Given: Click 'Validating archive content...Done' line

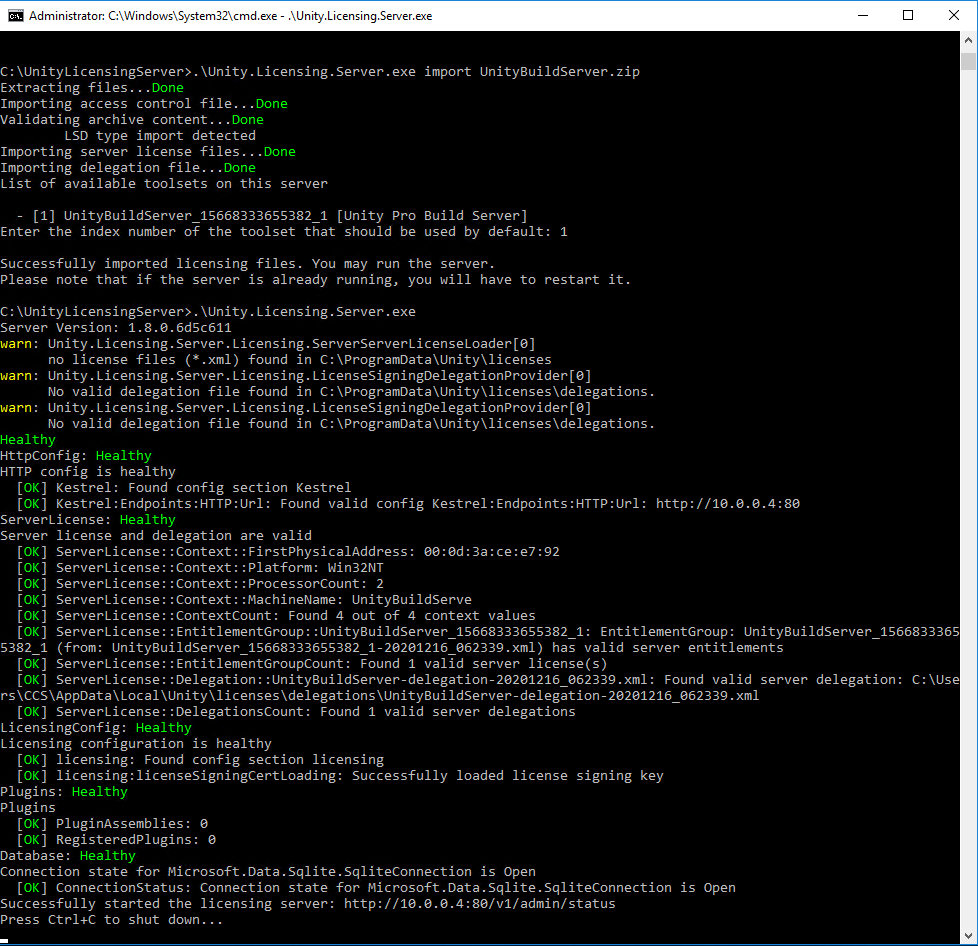Looking at the screenshot, I should click(x=132, y=120).
